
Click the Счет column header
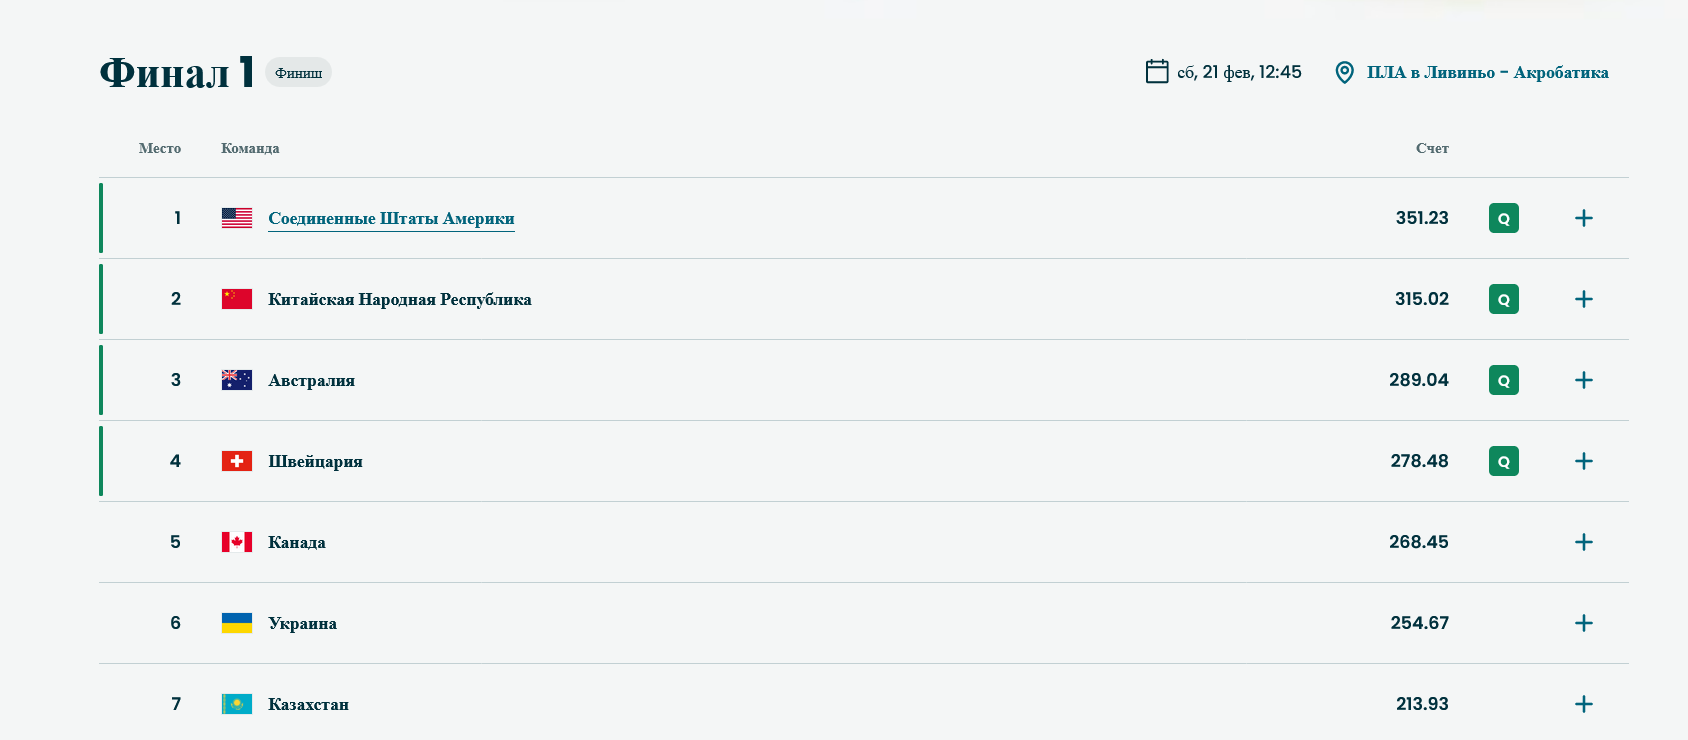click(1432, 148)
